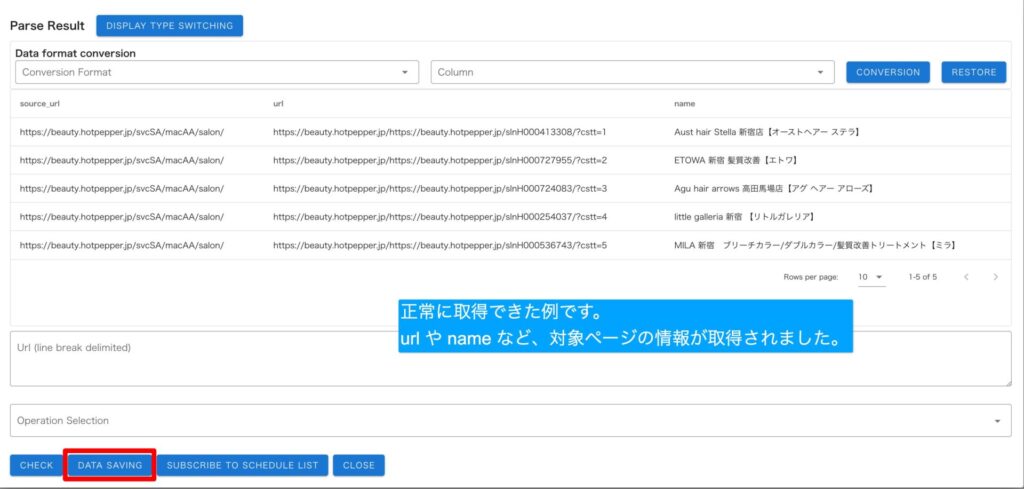Select the Aust hair Stella row name
The width and height of the screenshot is (1024, 489).
[x=767, y=132]
